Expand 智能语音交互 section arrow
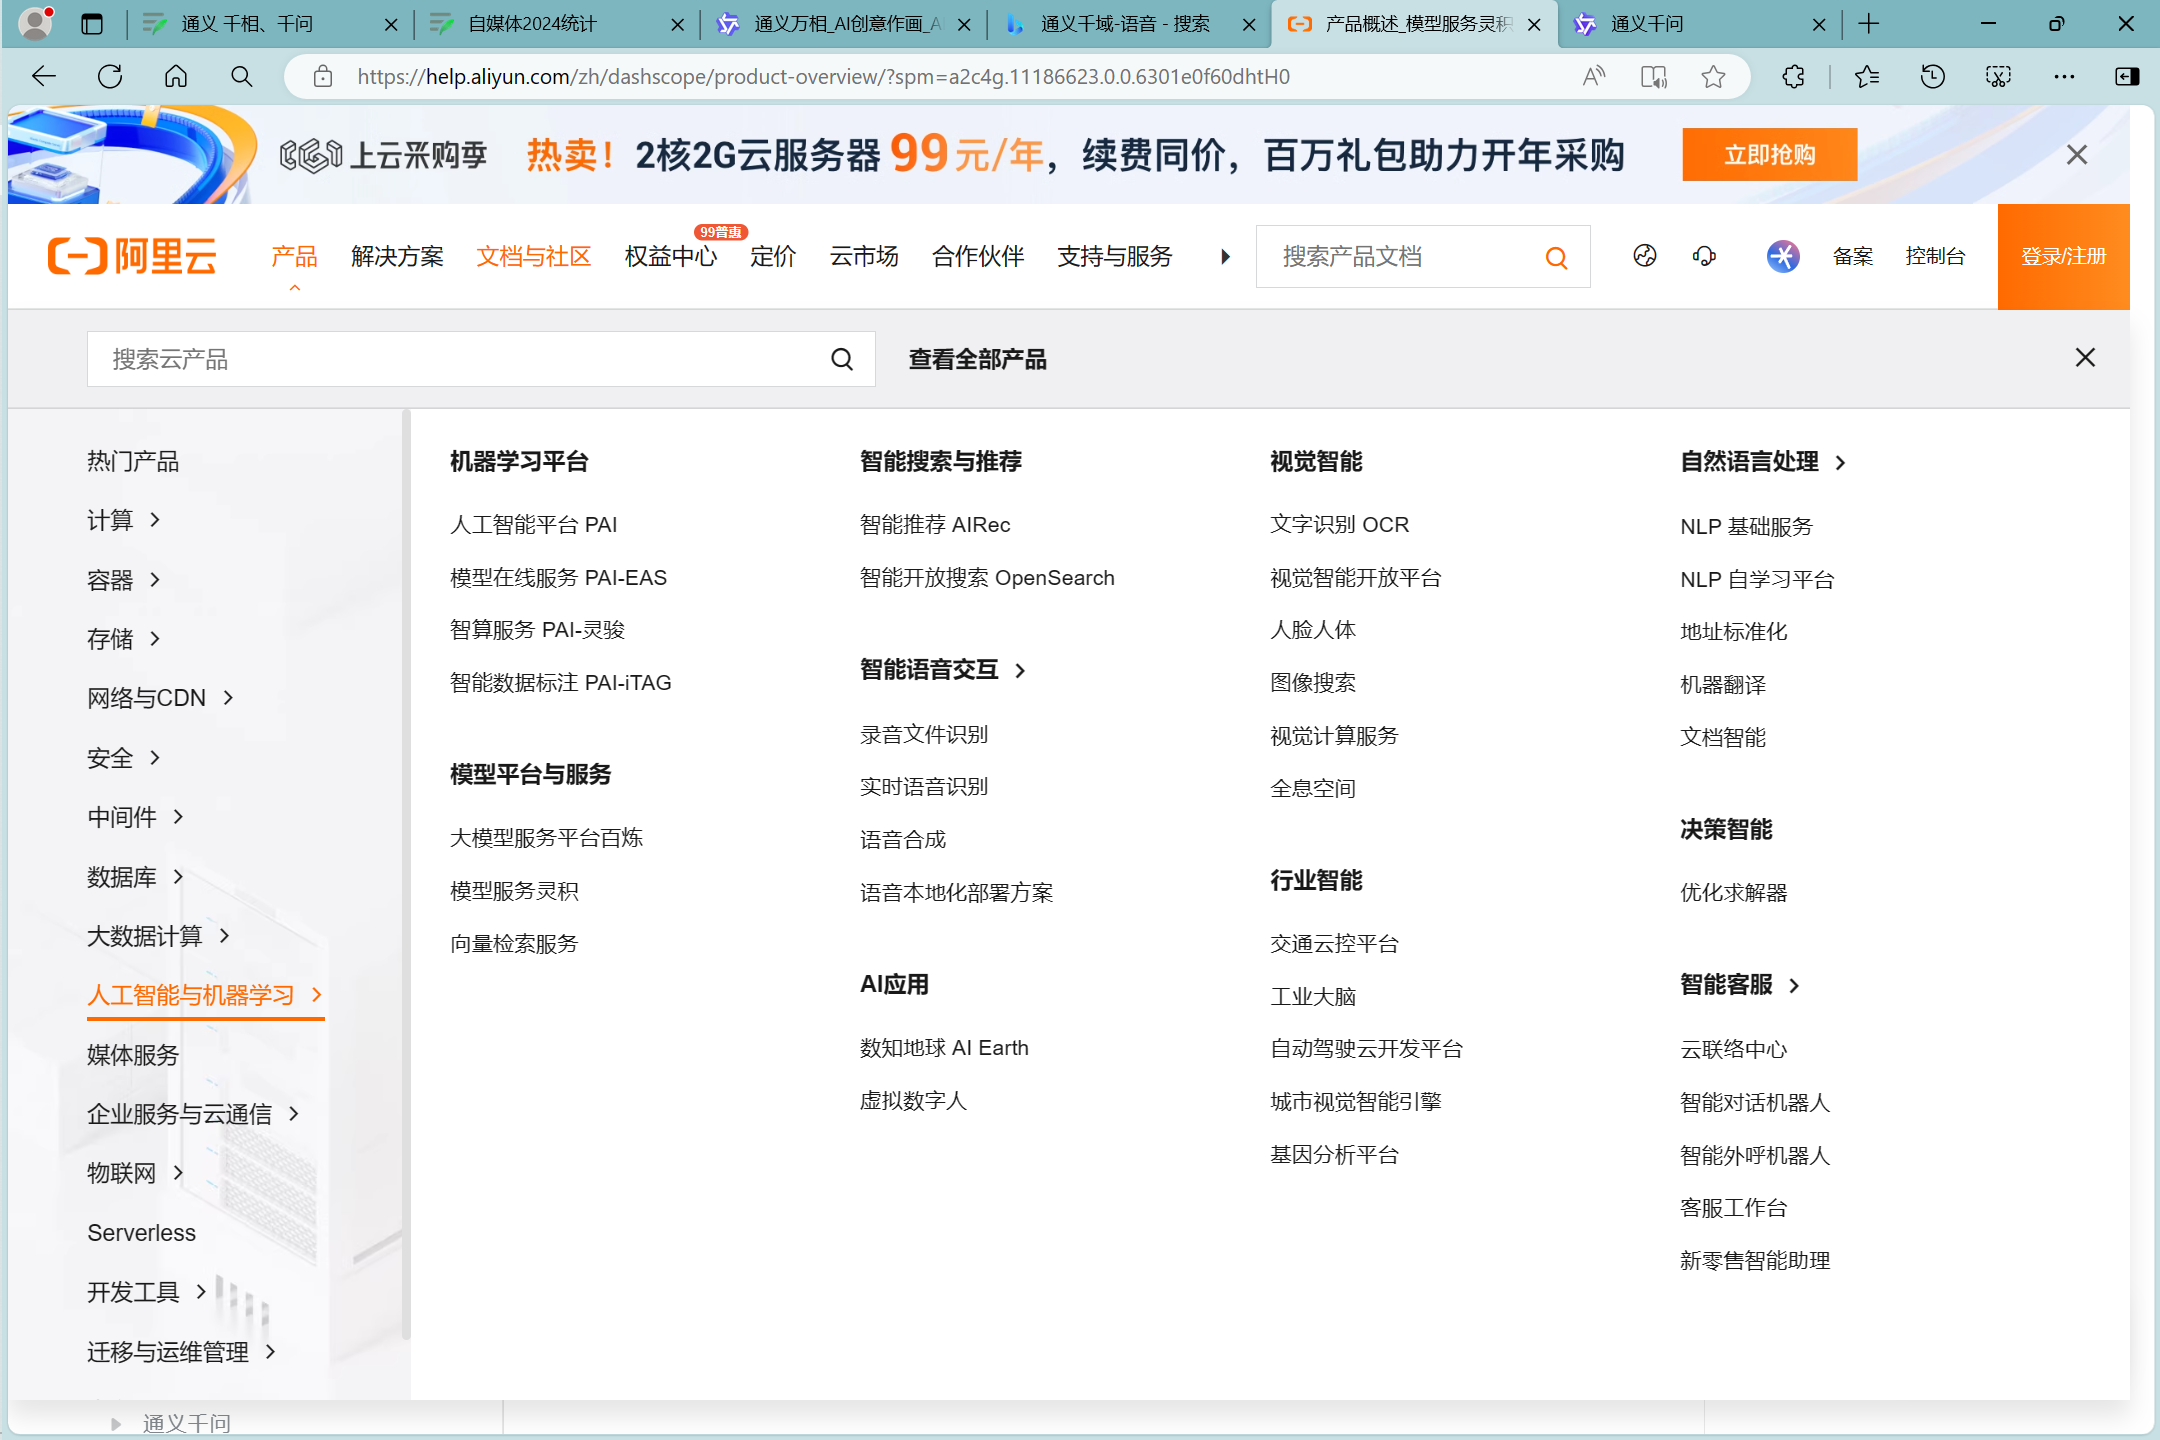Image resolution: width=2160 pixels, height=1440 pixels. click(x=1020, y=670)
